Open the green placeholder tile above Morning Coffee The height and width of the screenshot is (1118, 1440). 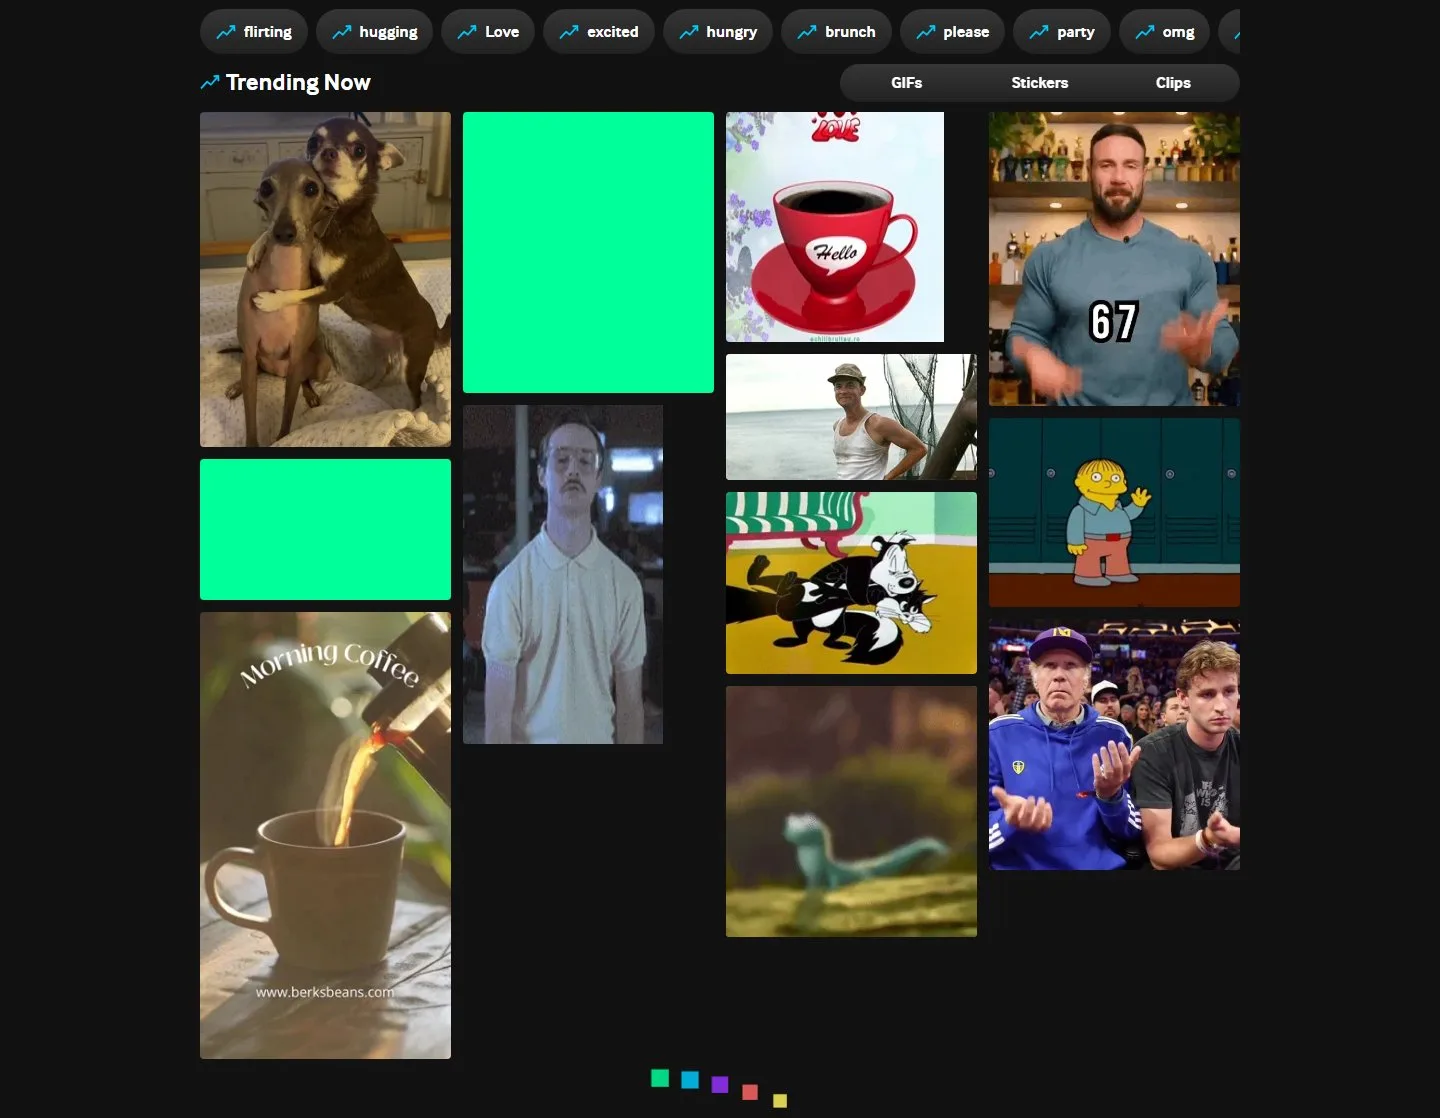click(x=325, y=529)
